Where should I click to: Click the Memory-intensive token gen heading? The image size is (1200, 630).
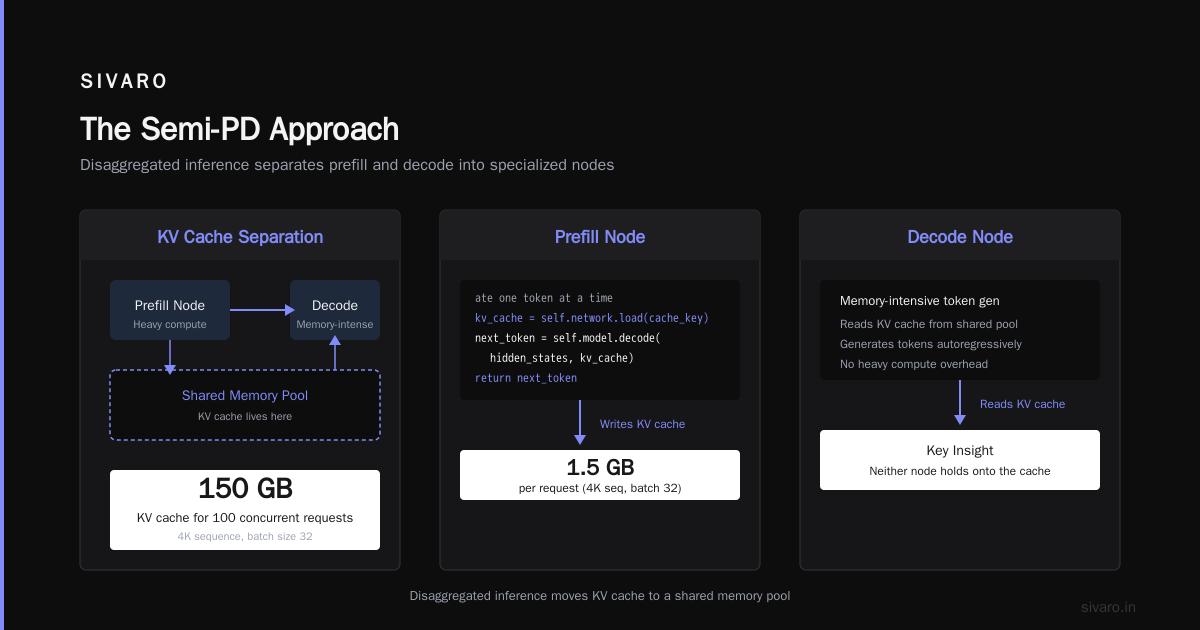pyautogui.click(x=920, y=301)
